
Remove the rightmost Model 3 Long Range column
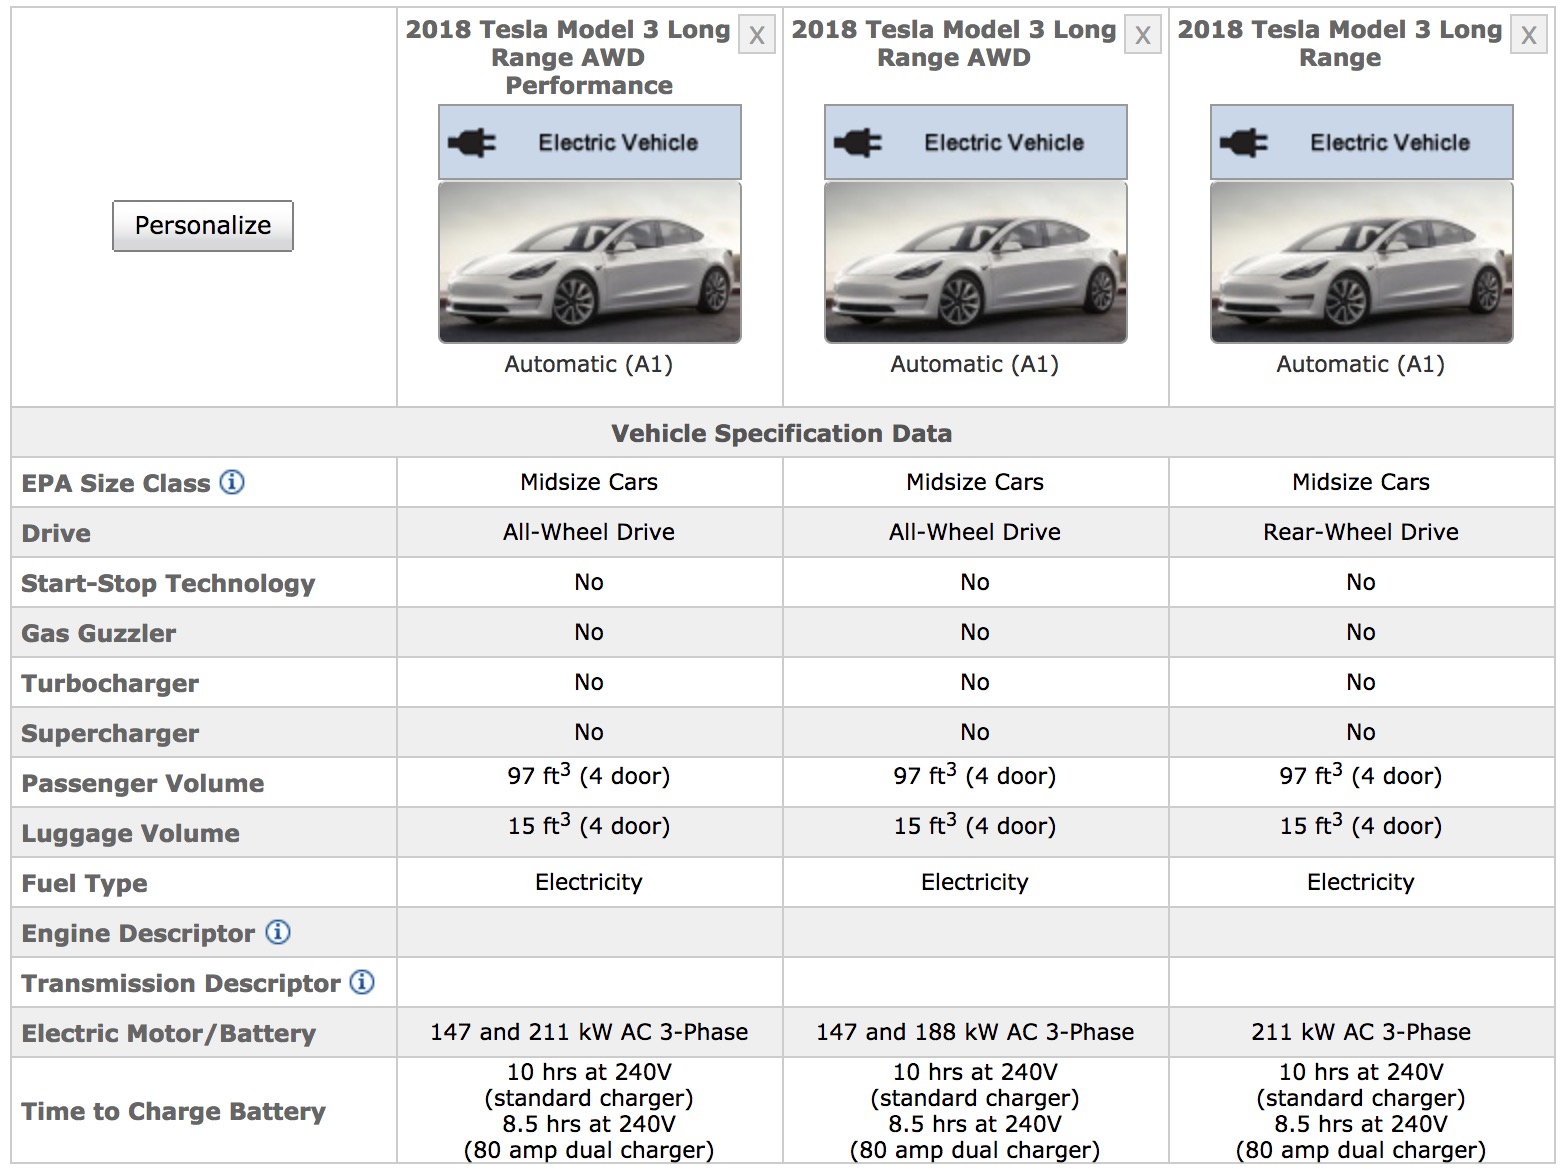click(1529, 34)
